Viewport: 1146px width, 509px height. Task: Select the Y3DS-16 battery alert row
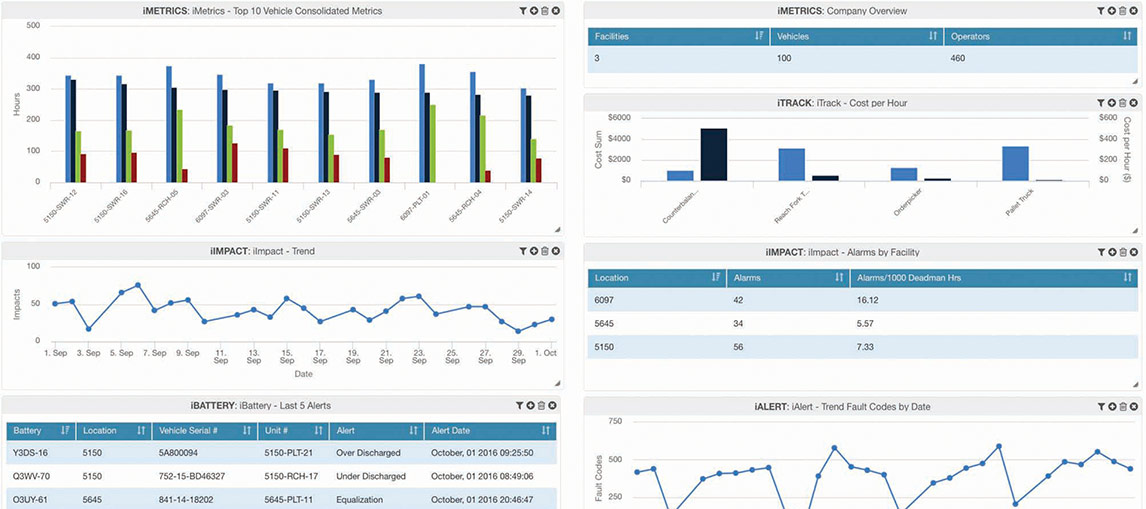[280, 453]
